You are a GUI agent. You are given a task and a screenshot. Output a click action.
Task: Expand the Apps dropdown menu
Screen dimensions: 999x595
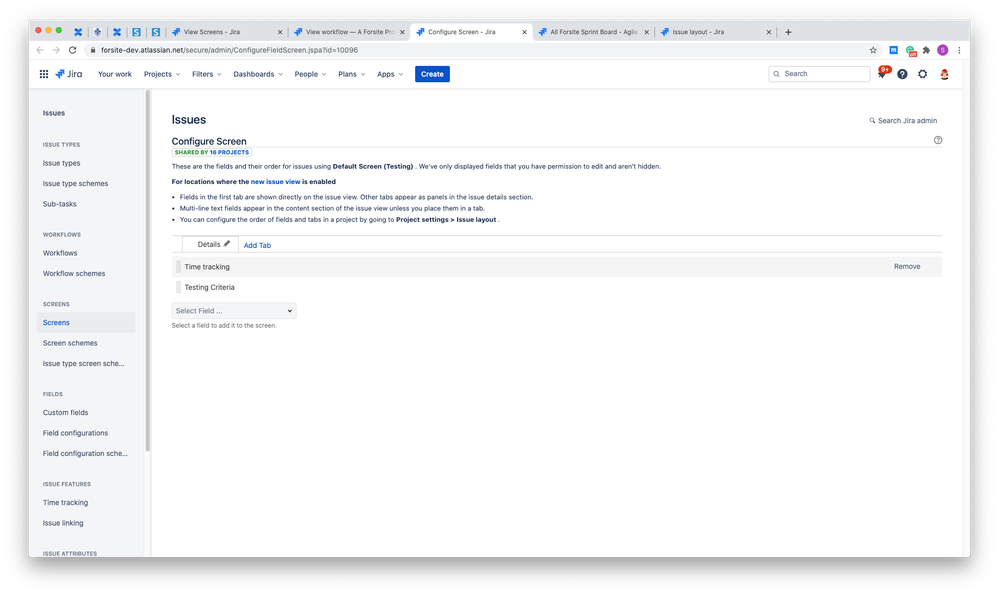coord(390,75)
